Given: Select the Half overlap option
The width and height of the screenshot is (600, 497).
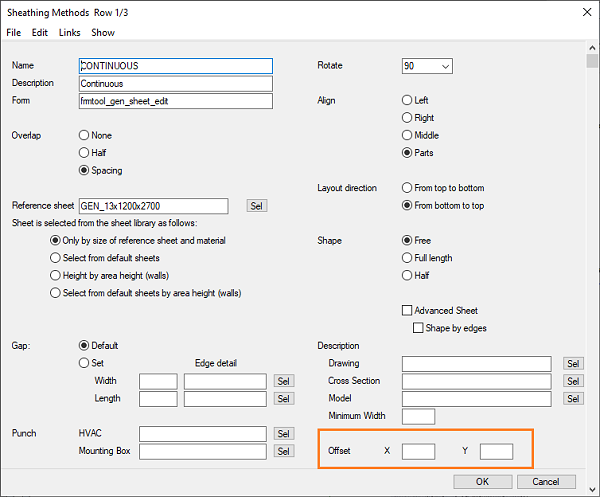Looking at the screenshot, I should pos(84,153).
